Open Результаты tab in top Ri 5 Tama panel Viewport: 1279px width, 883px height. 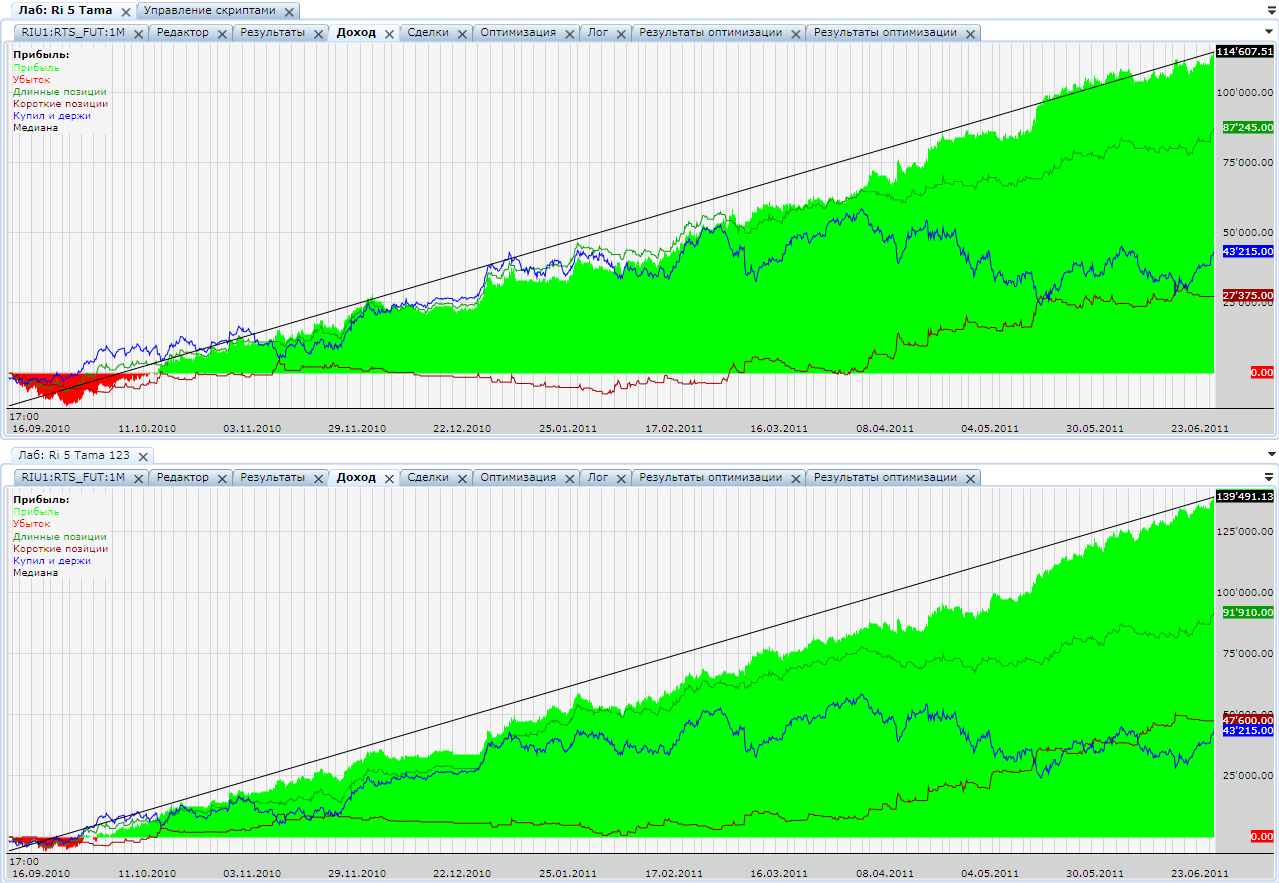[x=272, y=32]
